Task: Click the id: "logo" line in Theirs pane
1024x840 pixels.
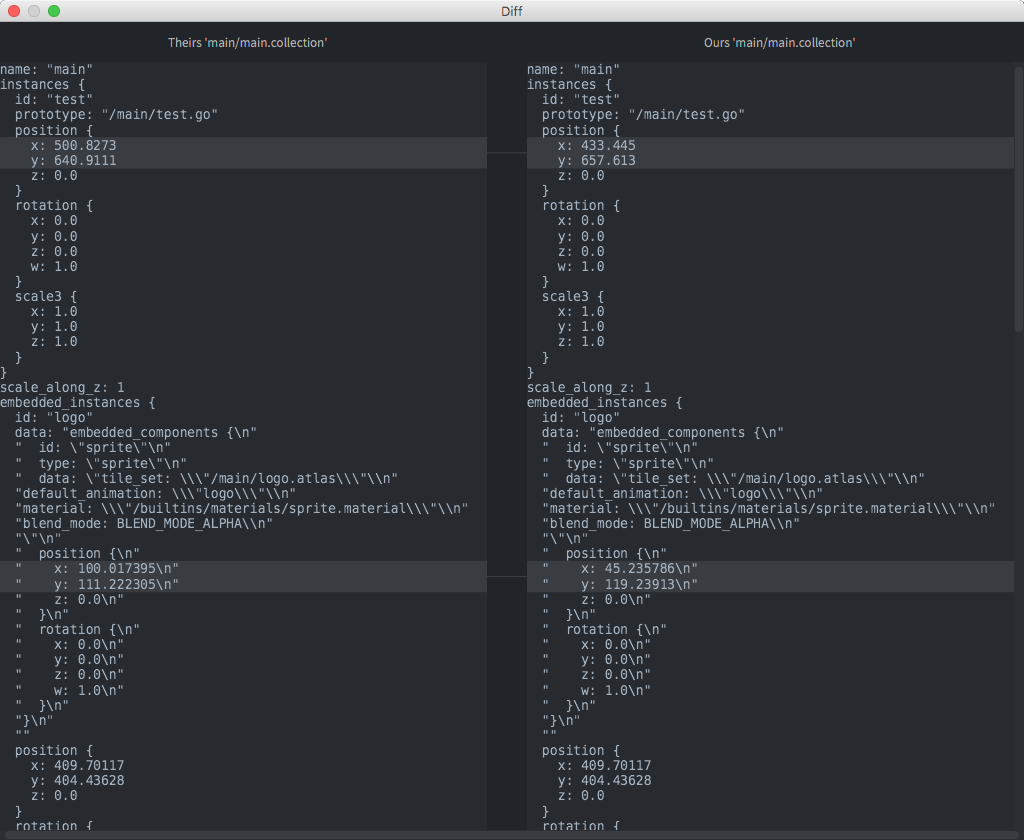Action: pos(53,417)
